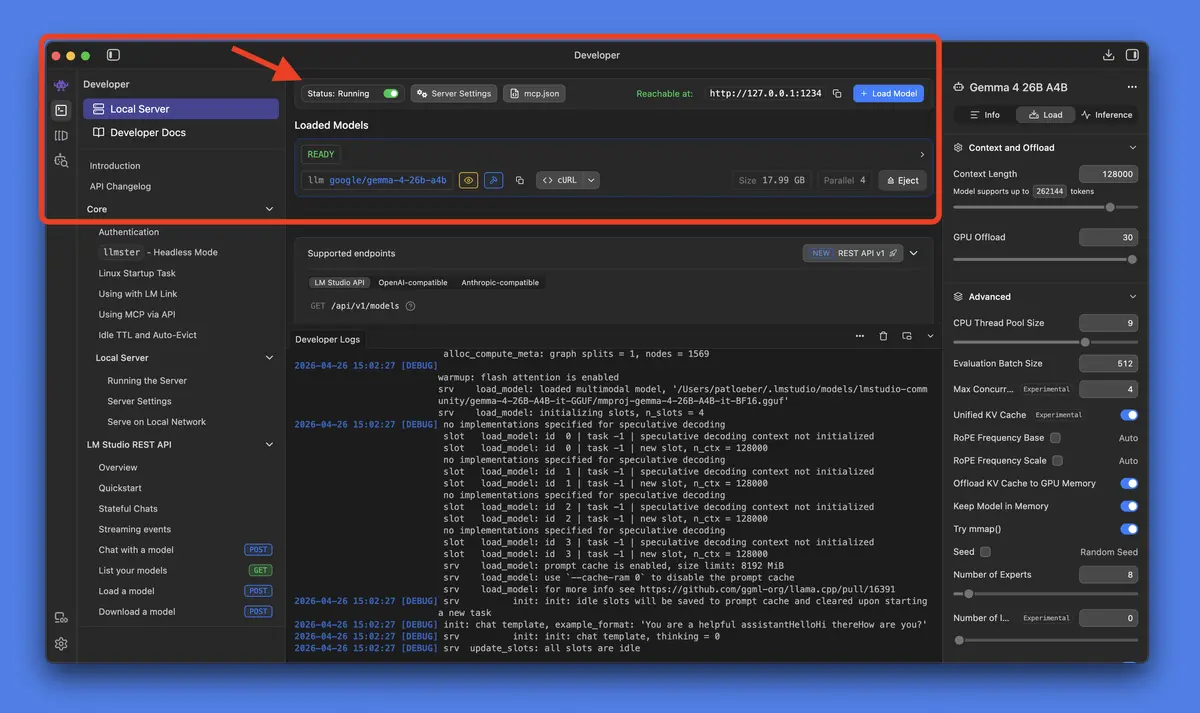Toggle the Try mmap() switch
The width and height of the screenshot is (1200, 713).
(1129, 529)
